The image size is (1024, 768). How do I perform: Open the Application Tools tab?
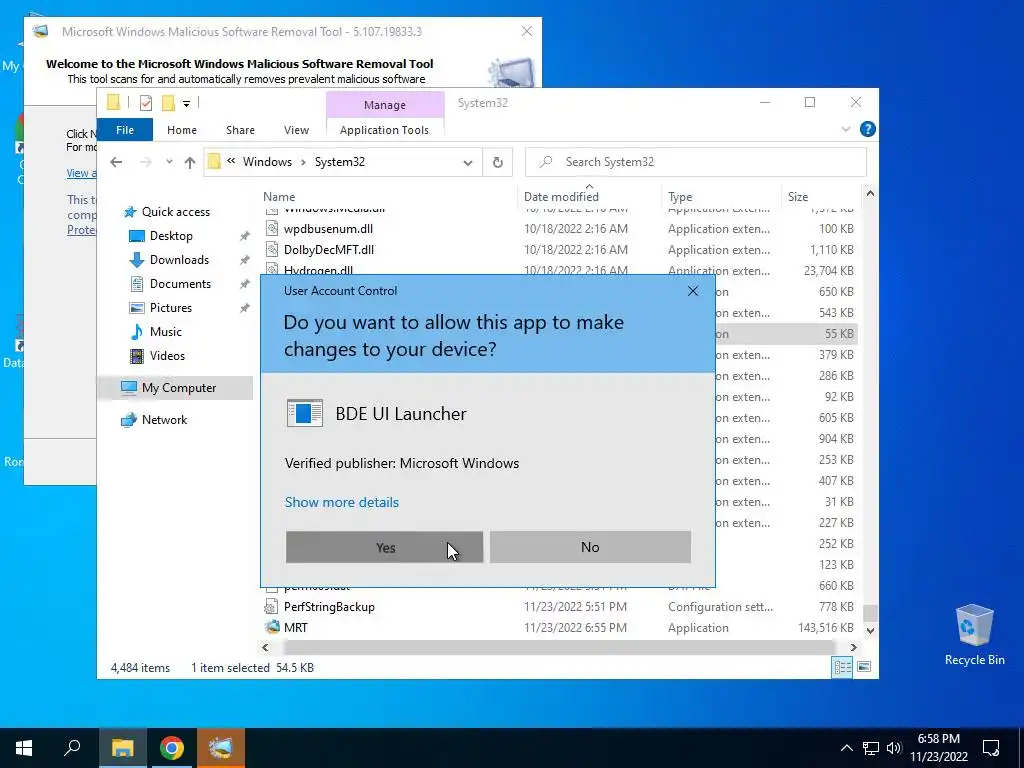[x=384, y=130]
